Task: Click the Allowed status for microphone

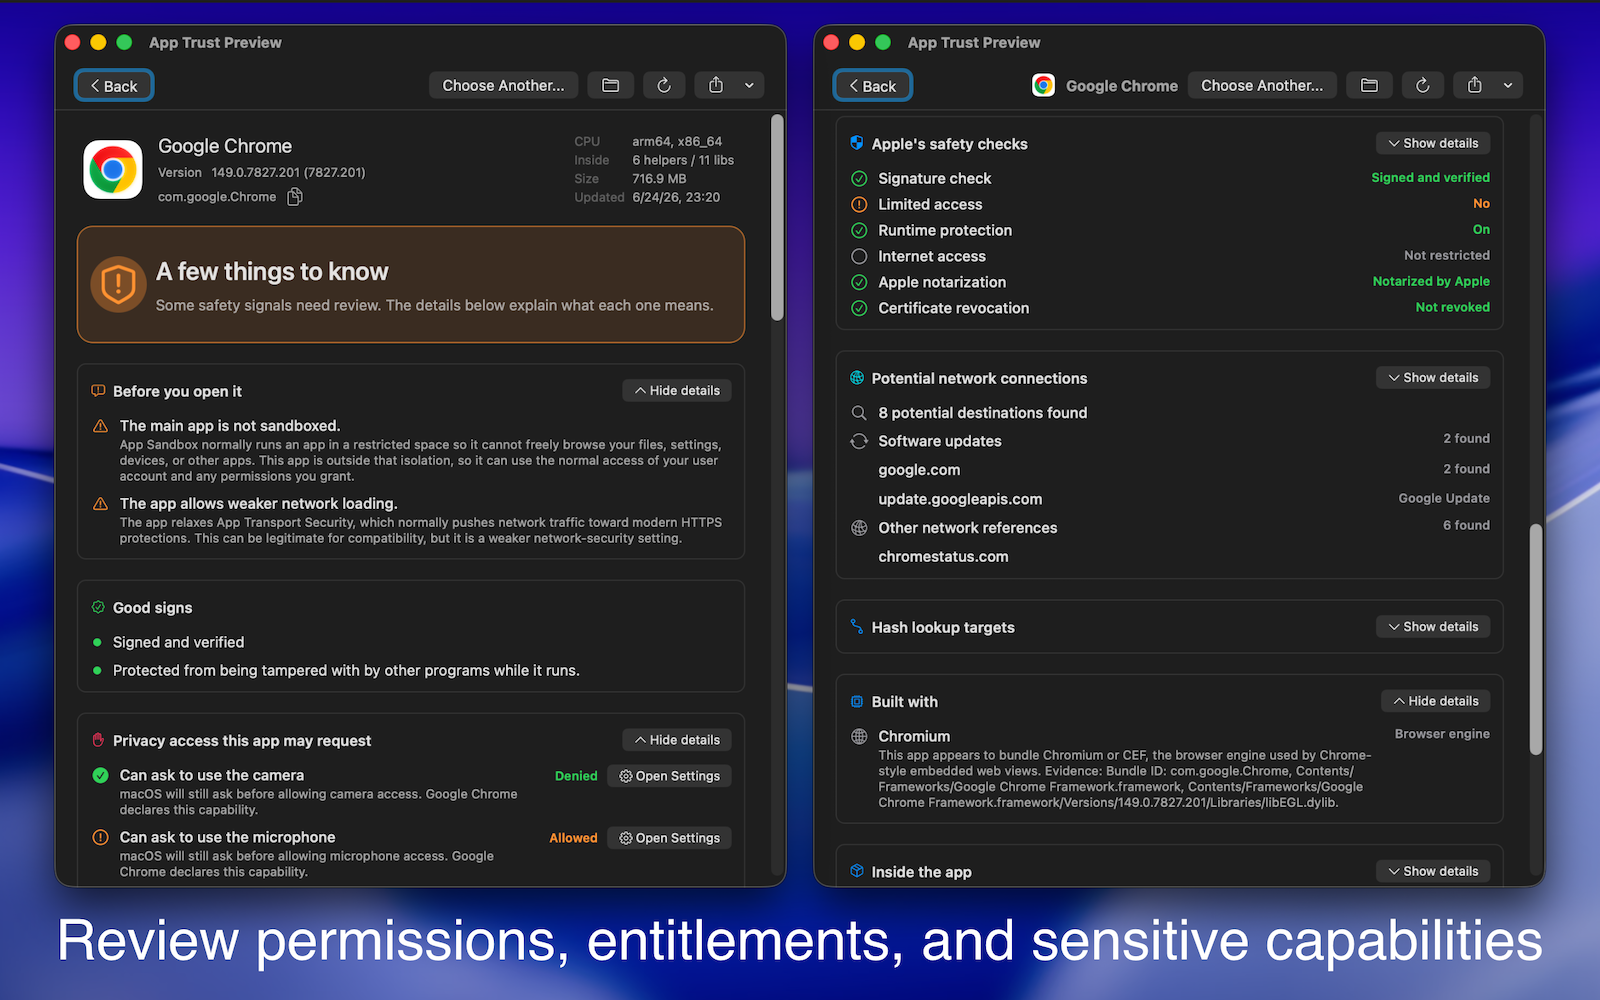Action: [x=573, y=838]
